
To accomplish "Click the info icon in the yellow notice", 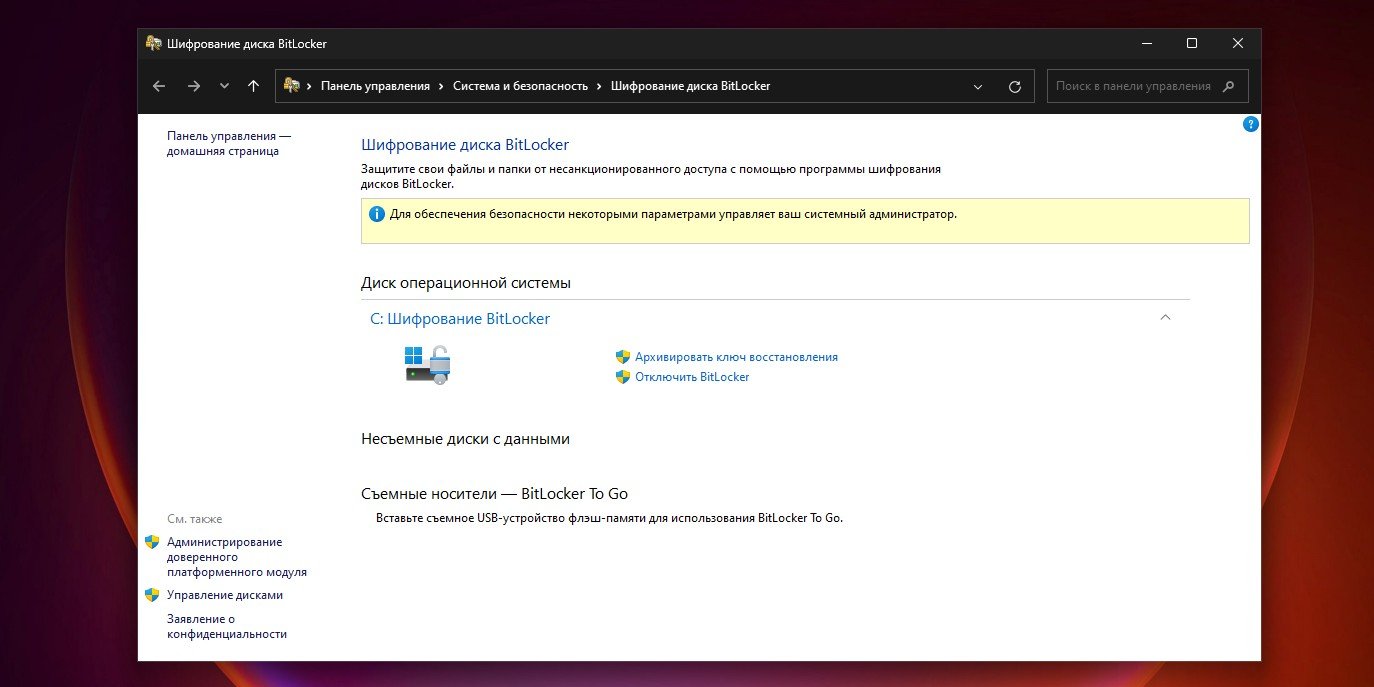I will [376, 214].
